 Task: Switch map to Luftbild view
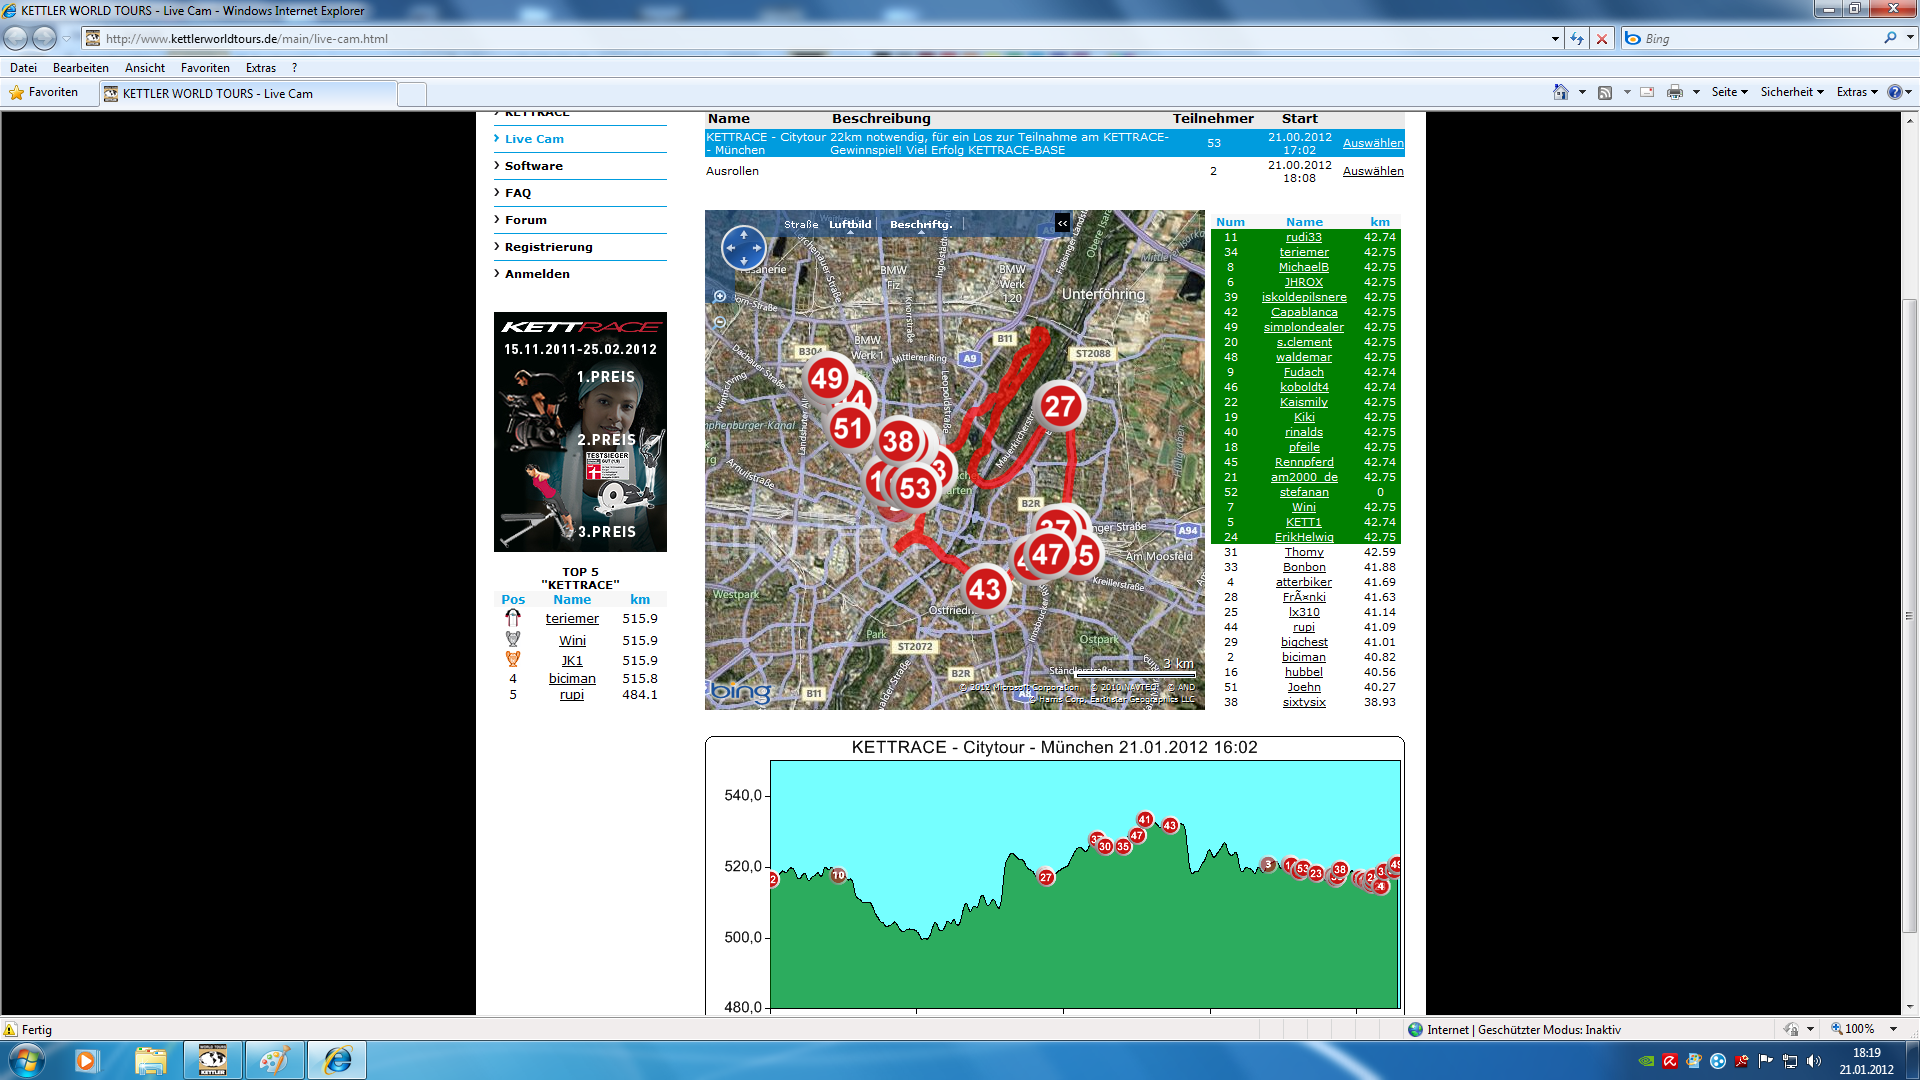tap(850, 224)
